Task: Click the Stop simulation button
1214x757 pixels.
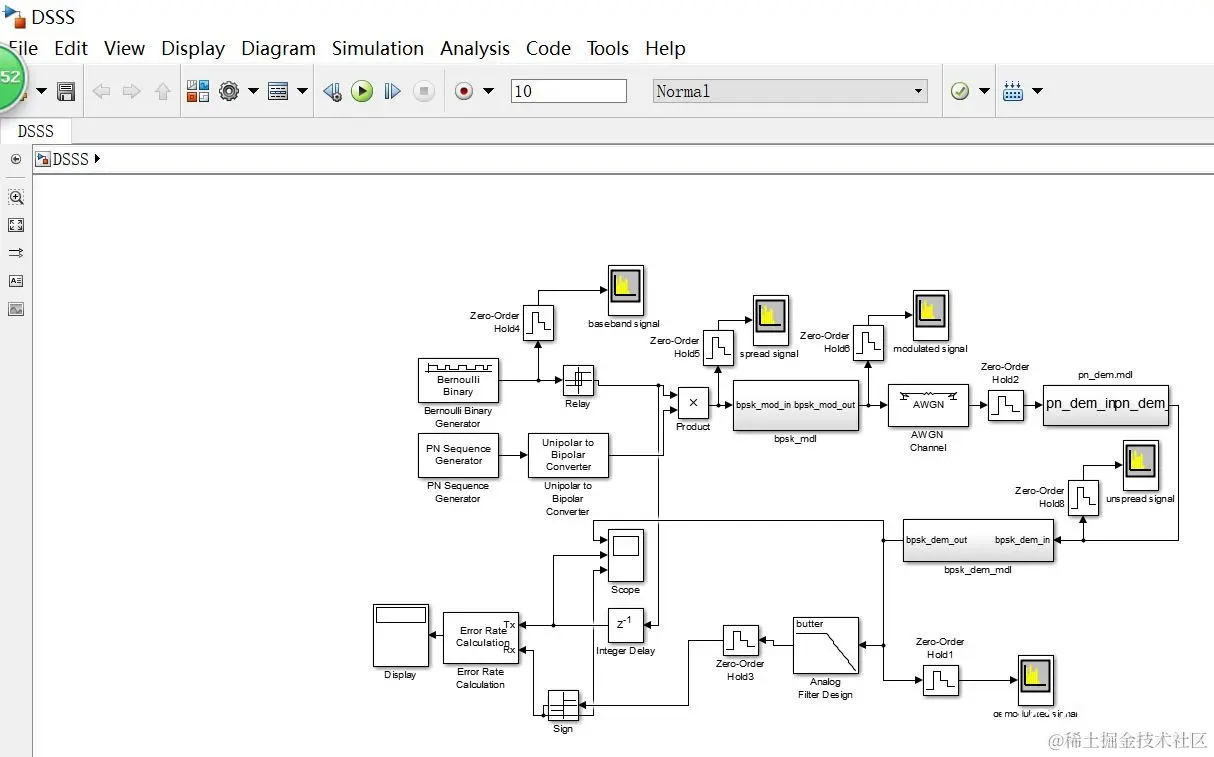Action: [x=424, y=91]
